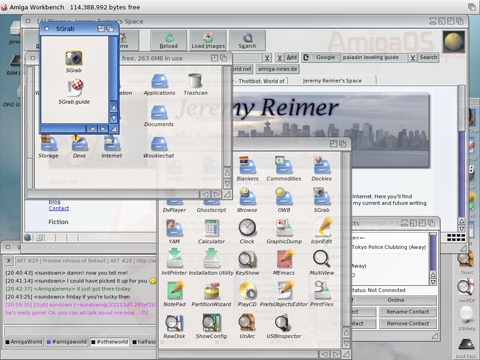Launch the YAM mail icon
Screen dimensions: 480x360
tap(174, 228)
